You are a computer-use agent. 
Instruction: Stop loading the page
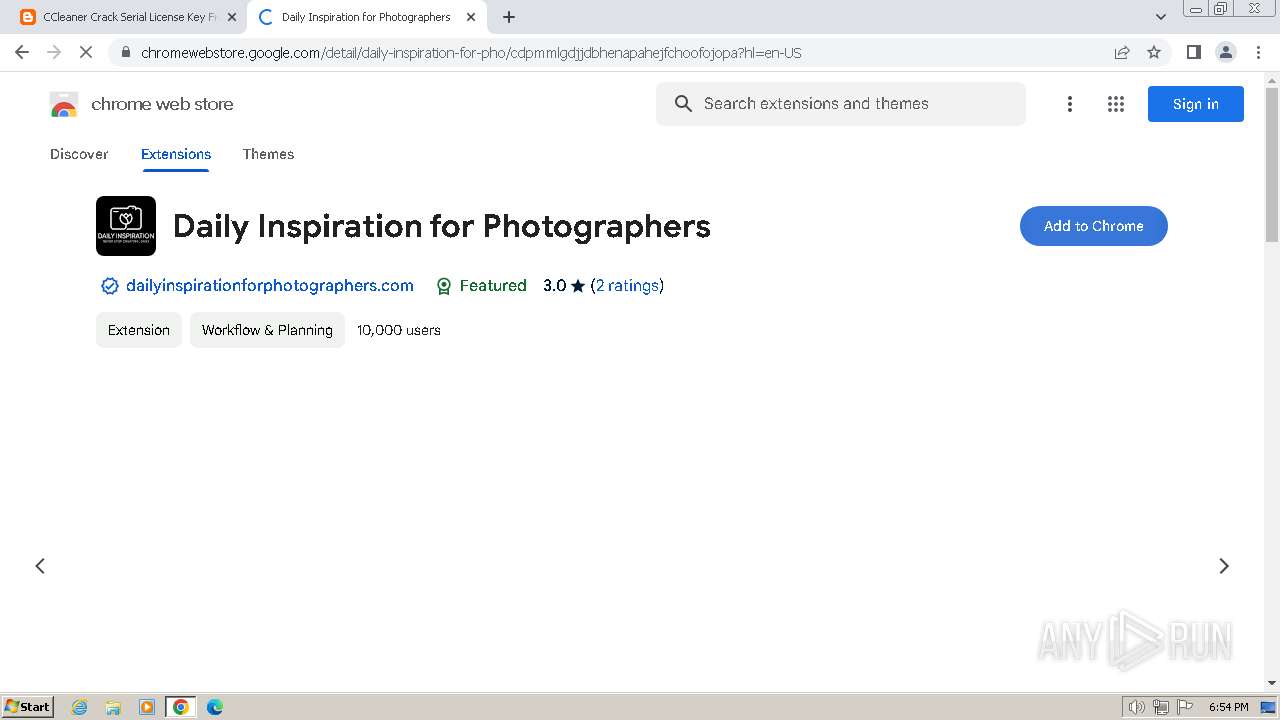[86, 52]
